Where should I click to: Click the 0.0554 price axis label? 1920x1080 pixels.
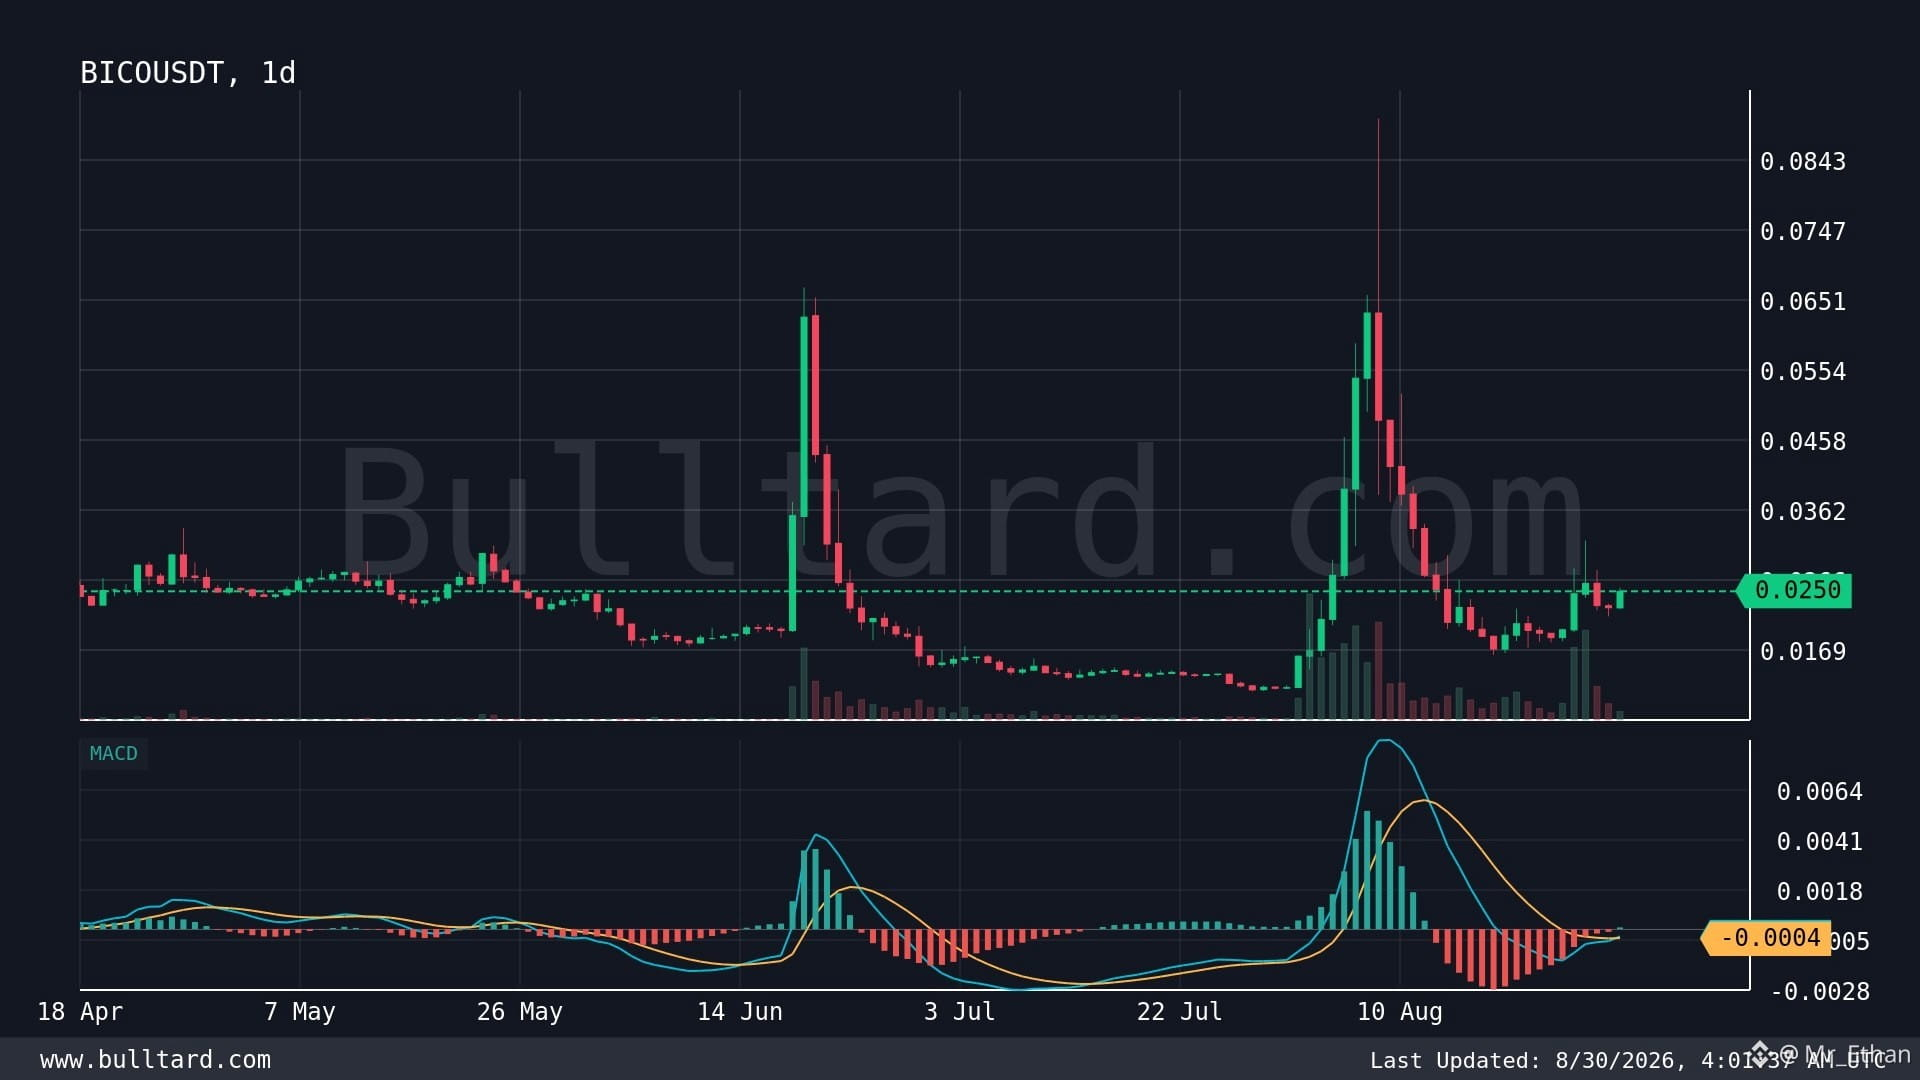tap(1803, 372)
